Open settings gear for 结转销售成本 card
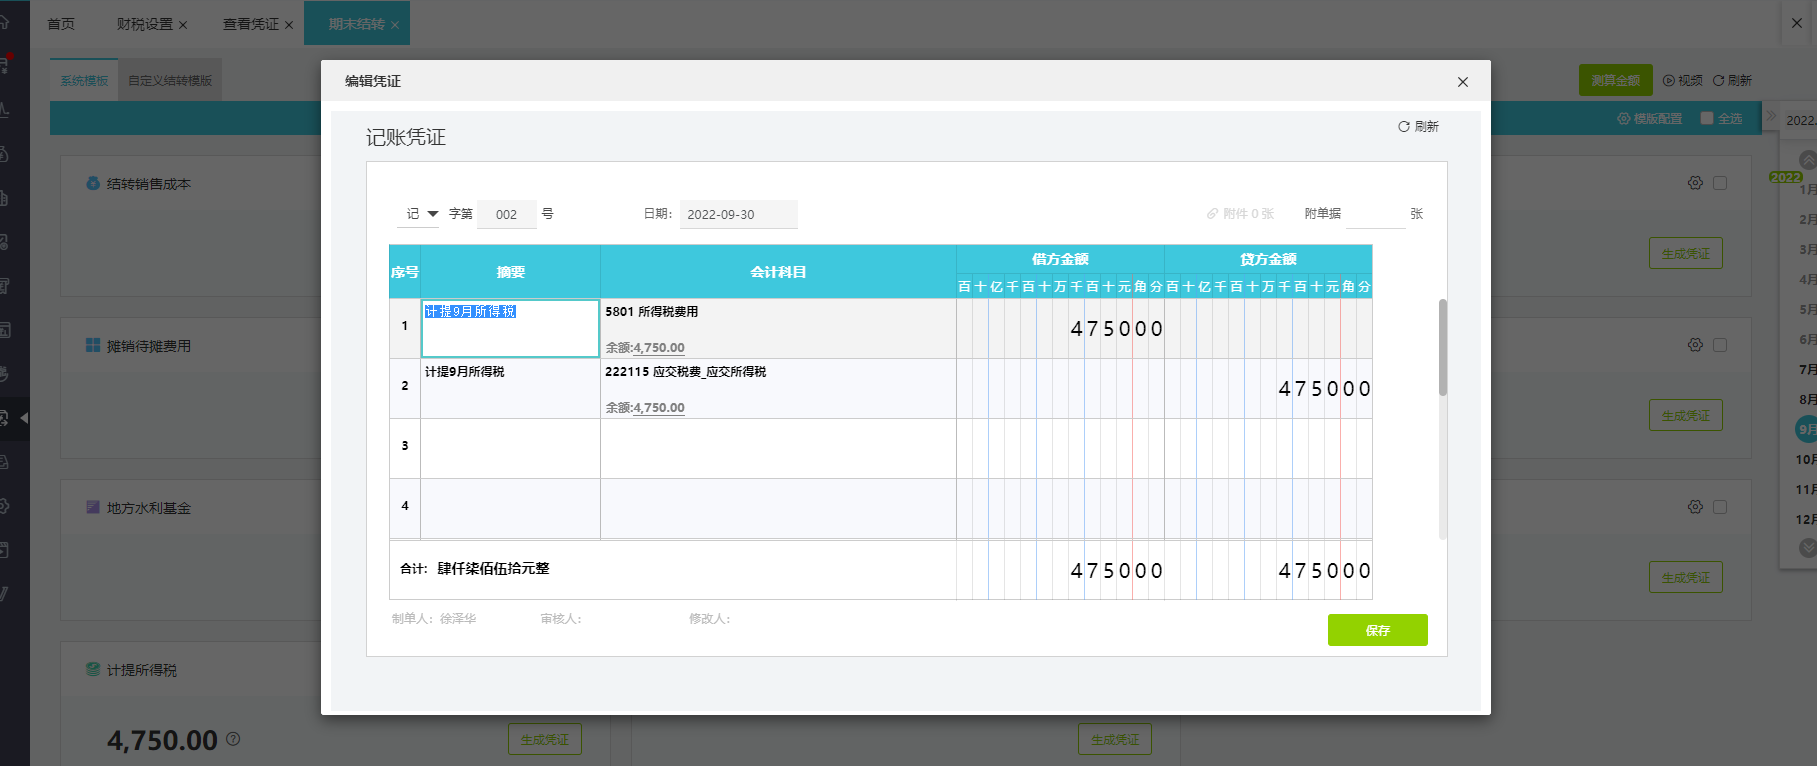The image size is (1817, 766). (x=1695, y=183)
